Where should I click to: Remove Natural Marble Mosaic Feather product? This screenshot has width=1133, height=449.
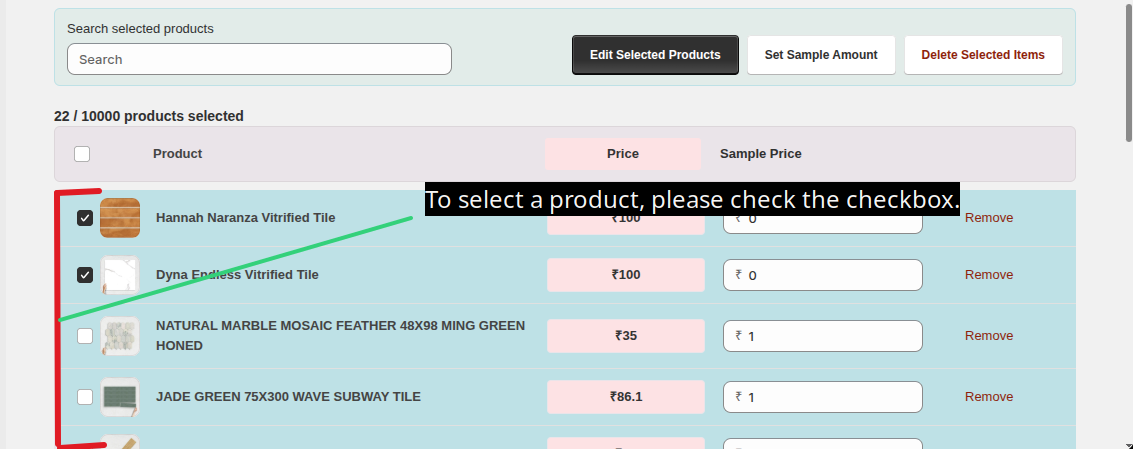pyautogui.click(x=988, y=335)
